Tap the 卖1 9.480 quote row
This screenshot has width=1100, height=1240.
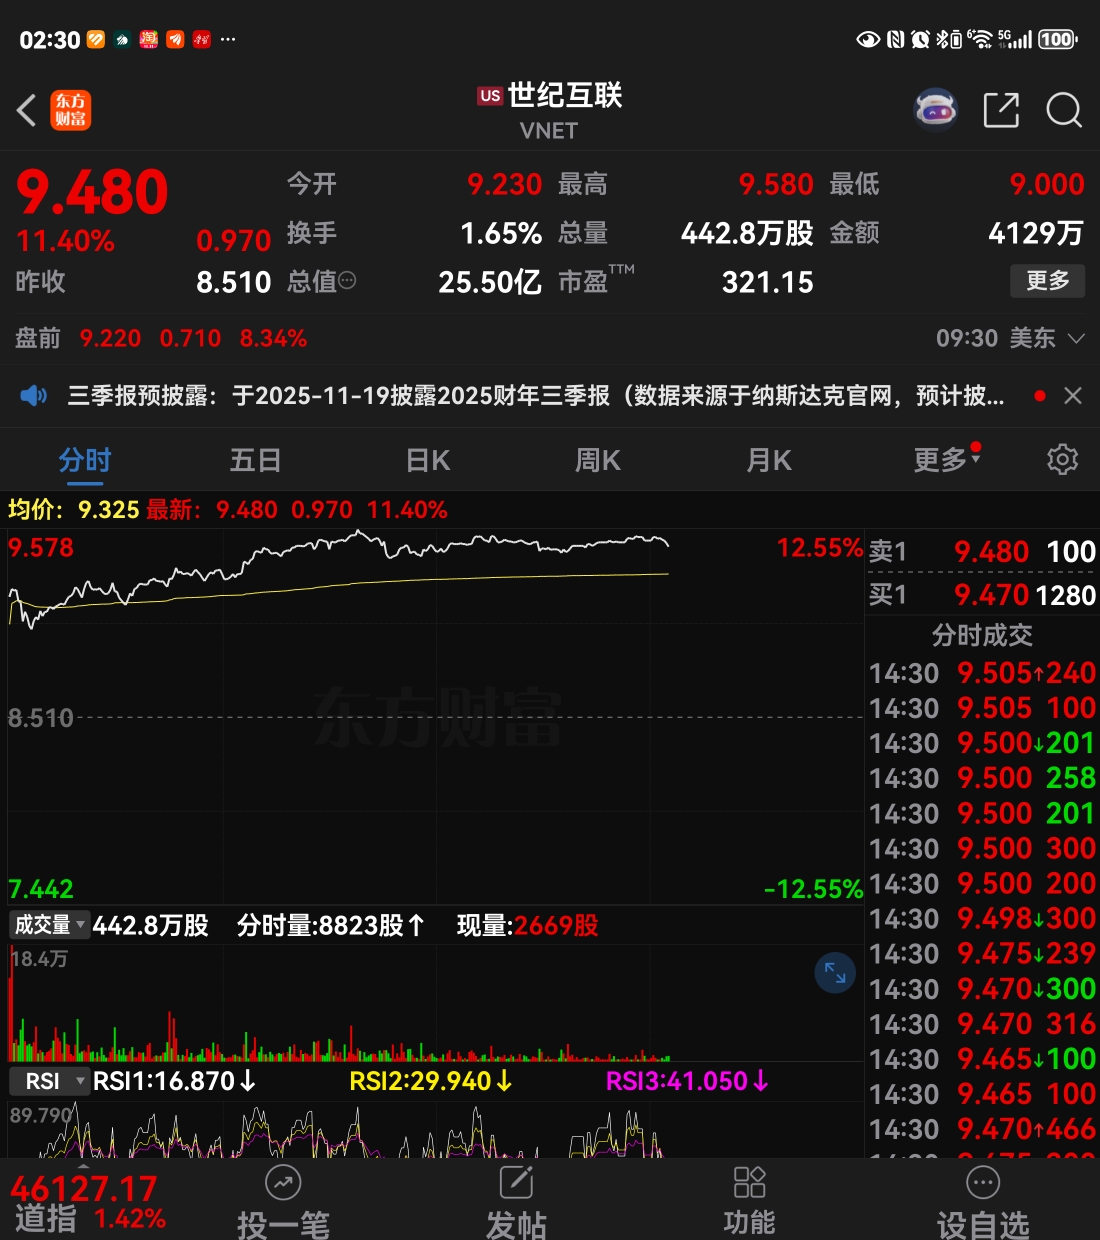(982, 551)
